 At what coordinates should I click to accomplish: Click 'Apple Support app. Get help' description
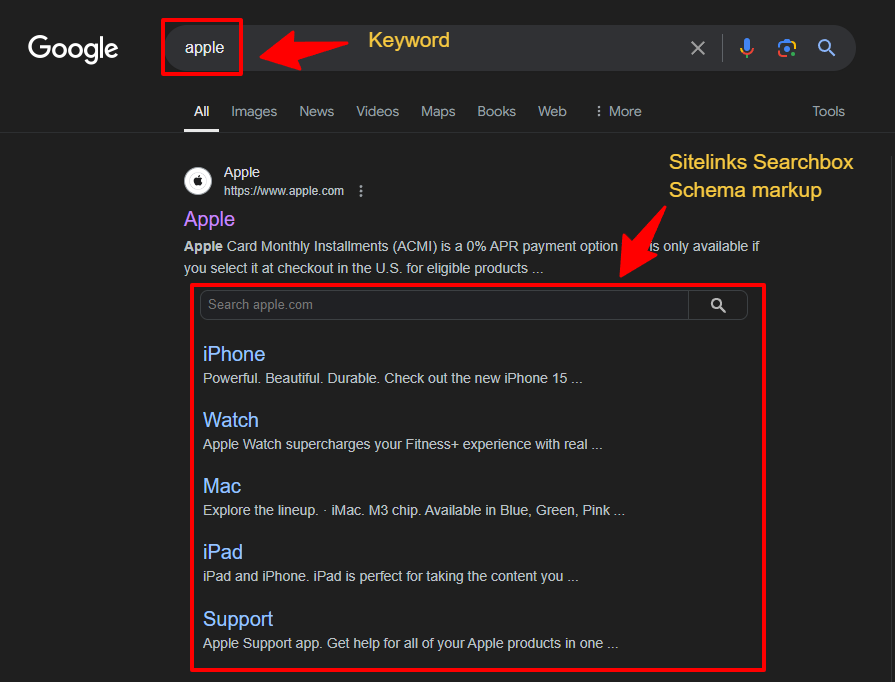point(410,643)
